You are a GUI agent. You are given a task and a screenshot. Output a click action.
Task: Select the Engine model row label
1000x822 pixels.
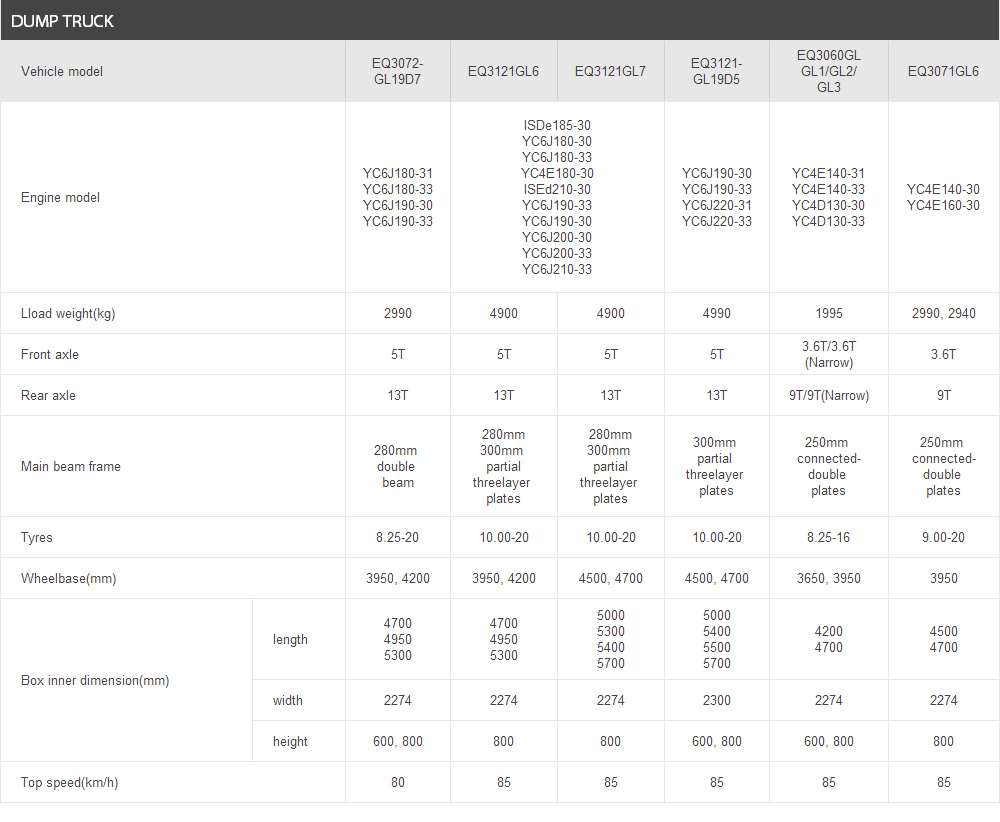click(61, 198)
